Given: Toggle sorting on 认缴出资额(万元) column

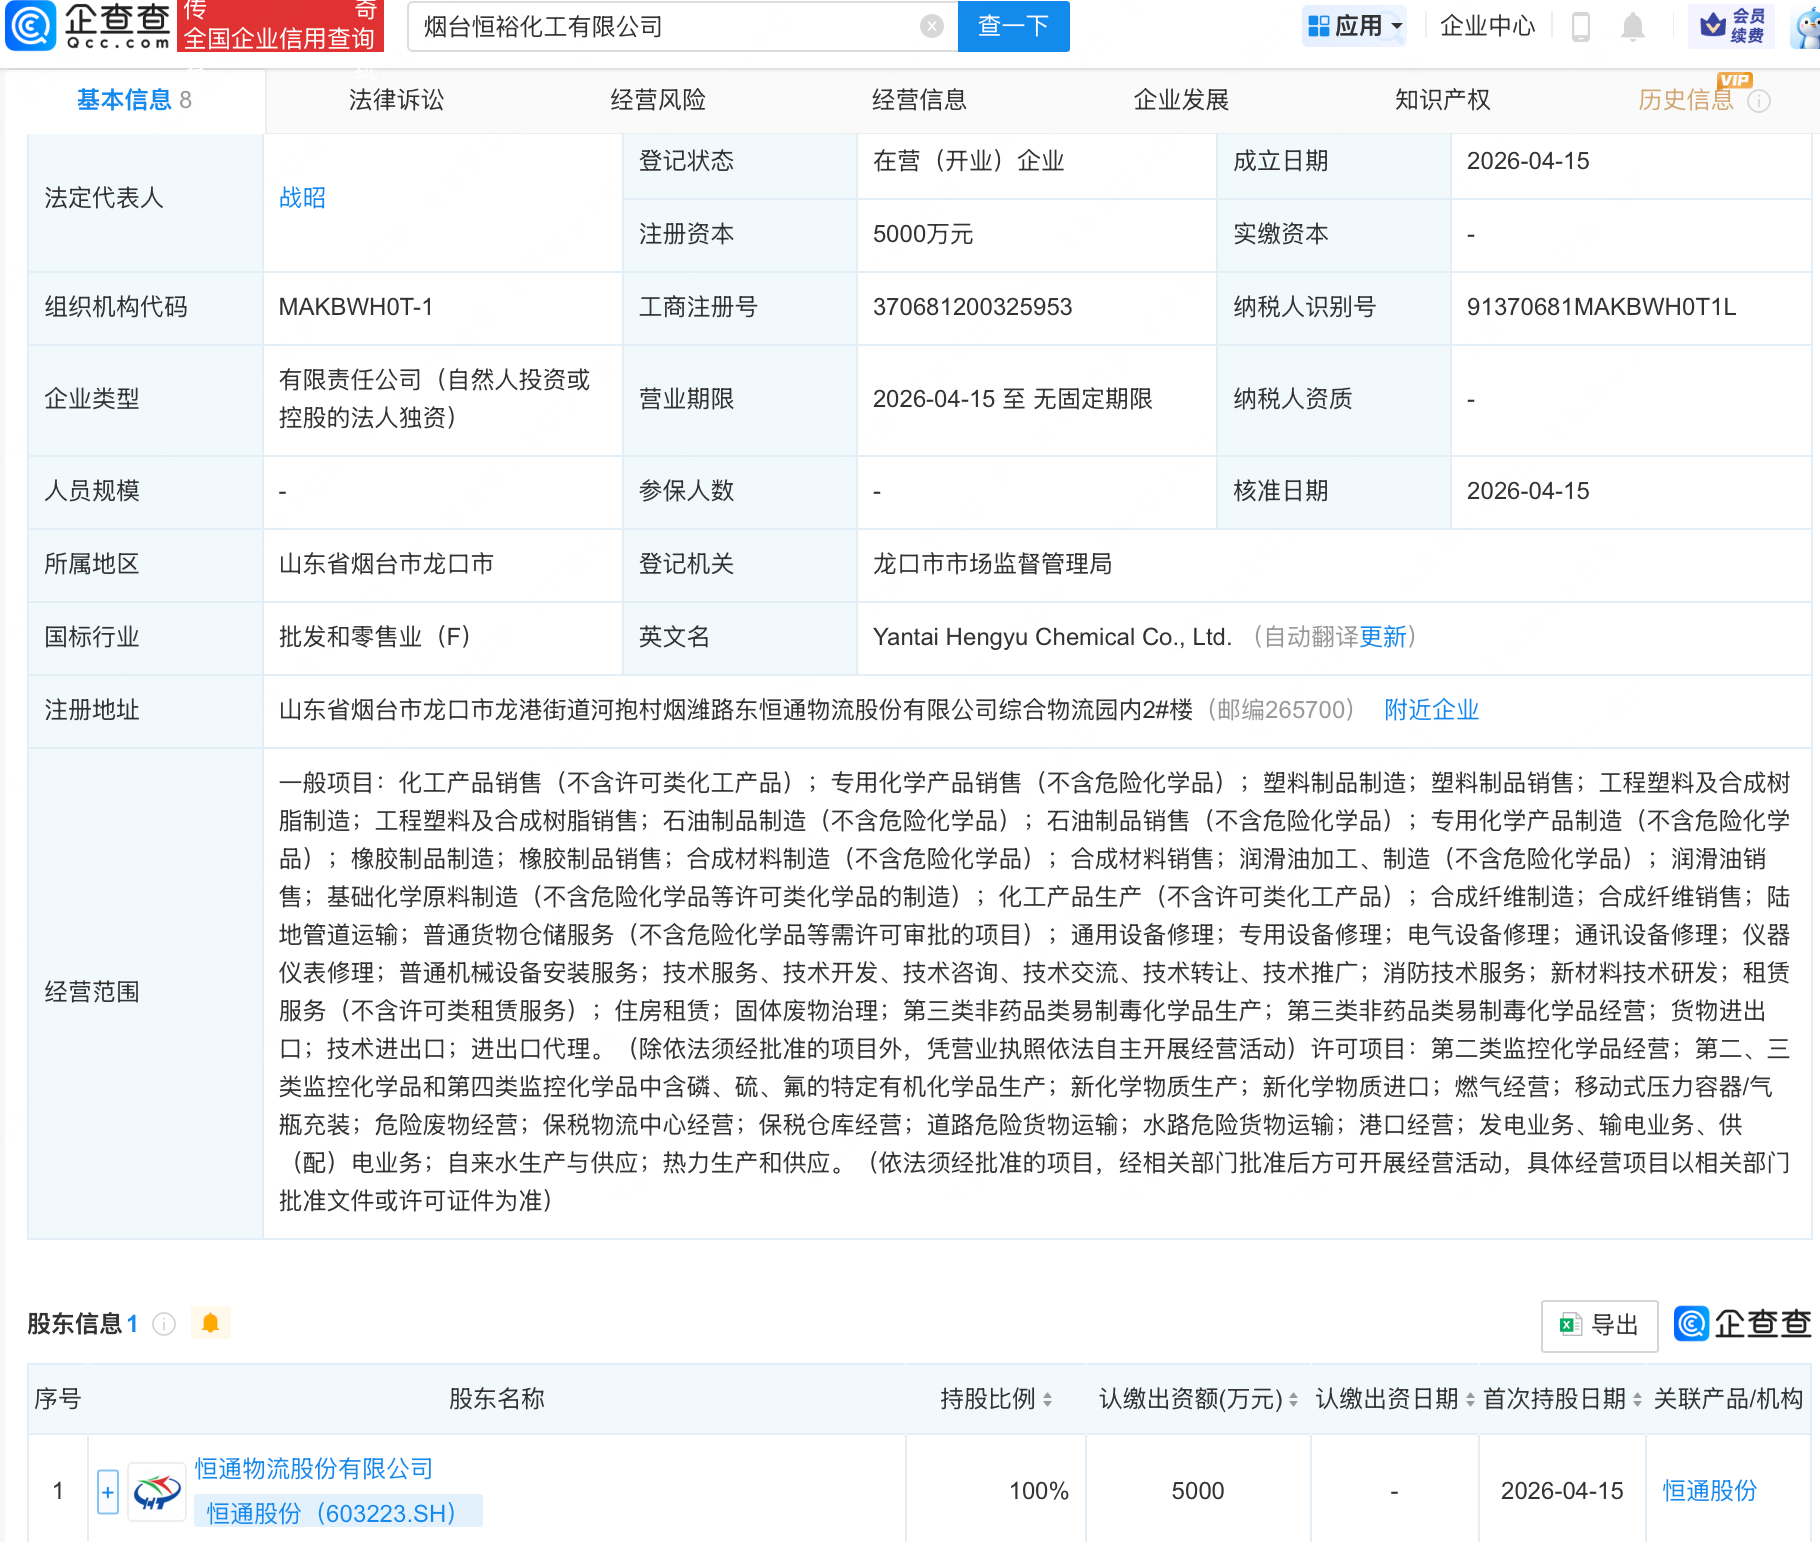Looking at the screenshot, I should [1293, 1400].
